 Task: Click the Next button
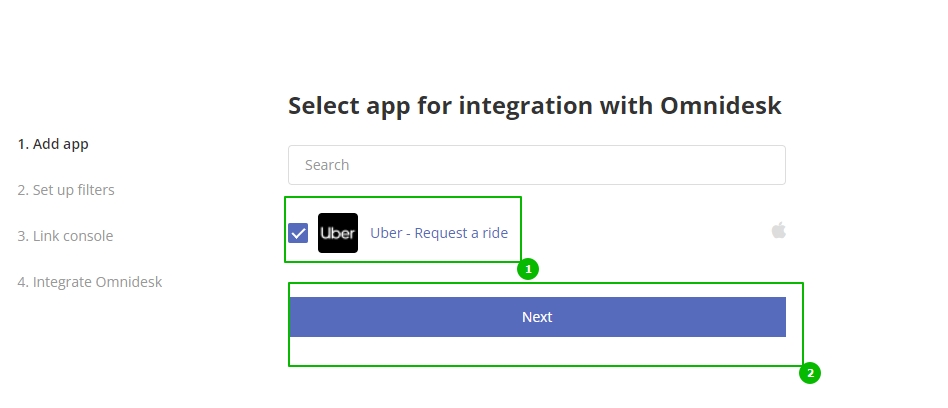point(537,317)
